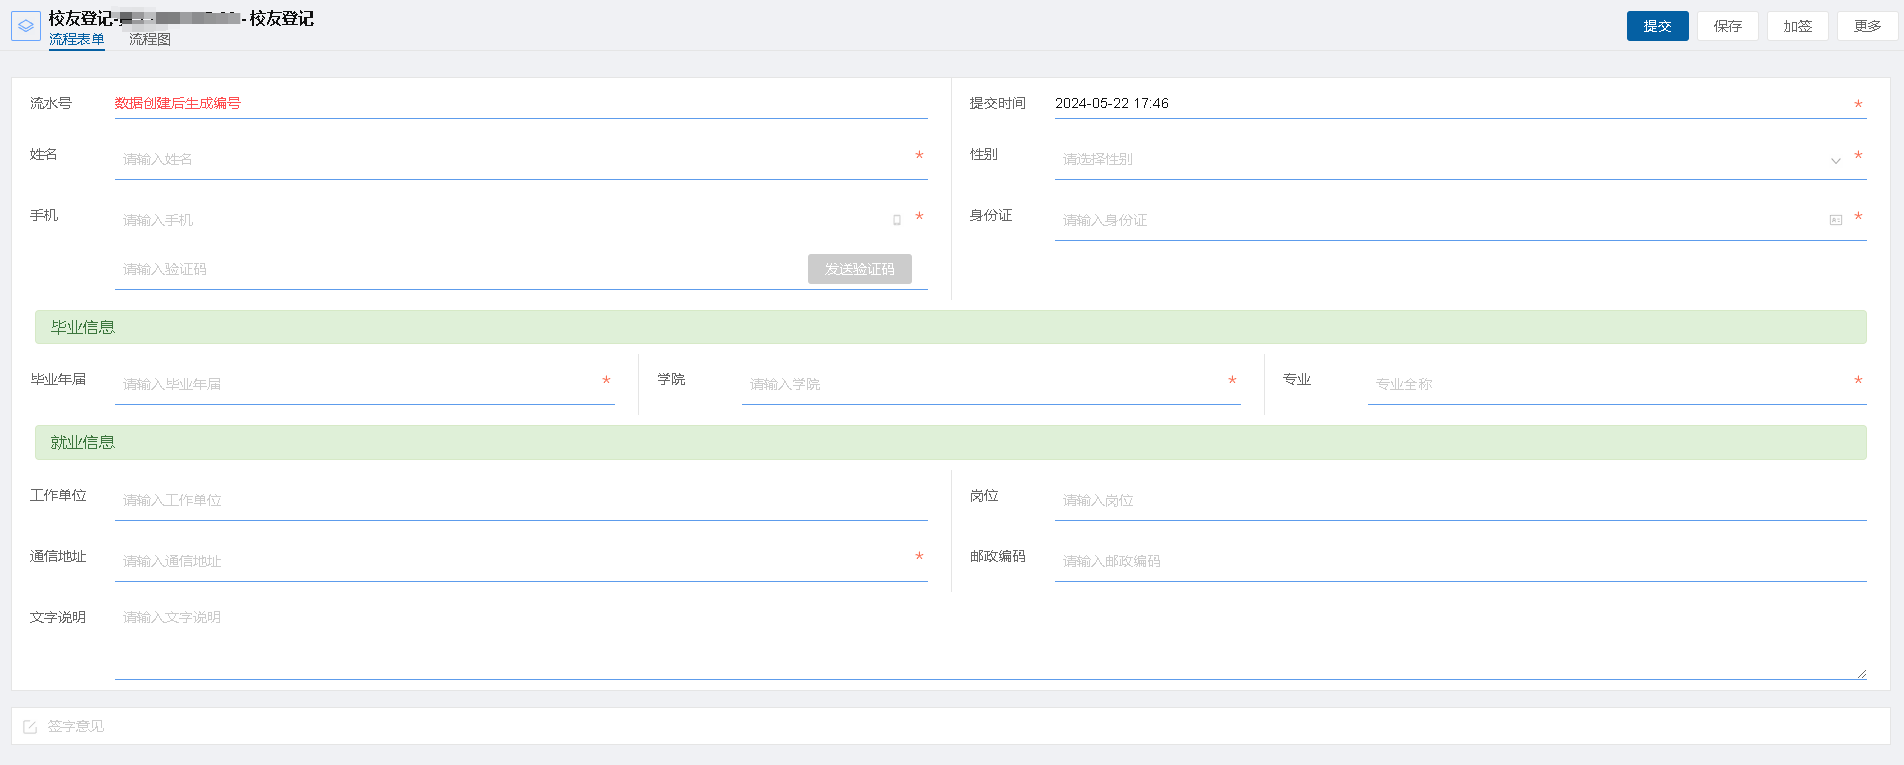Click the 加签 button
The image size is (1904, 765).
pyautogui.click(x=1797, y=26)
